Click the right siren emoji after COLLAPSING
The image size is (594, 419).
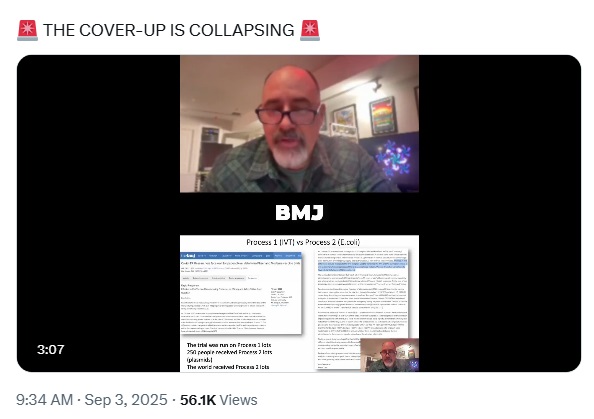point(310,30)
